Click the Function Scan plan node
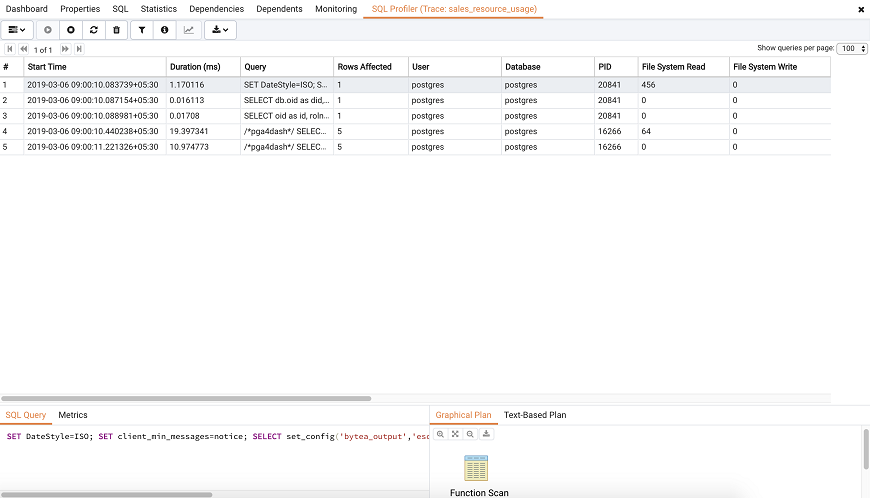Viewport: 870px width, 498px height. [476, 469]
